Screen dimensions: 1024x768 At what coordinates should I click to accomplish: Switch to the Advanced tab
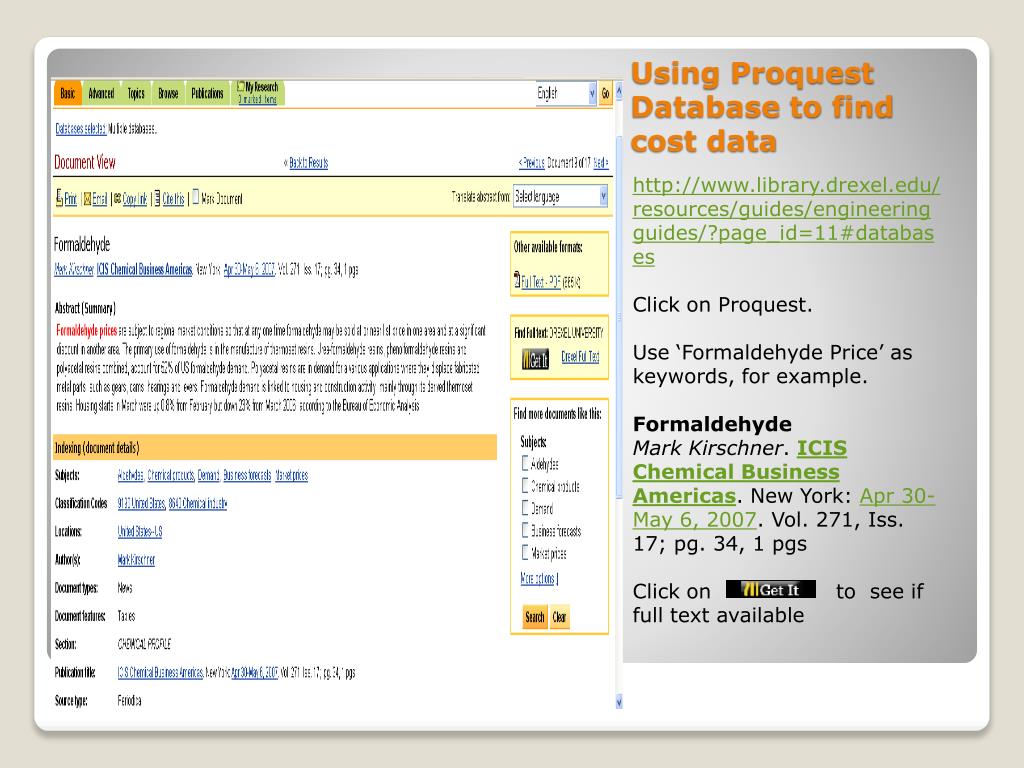click(101, 93)
